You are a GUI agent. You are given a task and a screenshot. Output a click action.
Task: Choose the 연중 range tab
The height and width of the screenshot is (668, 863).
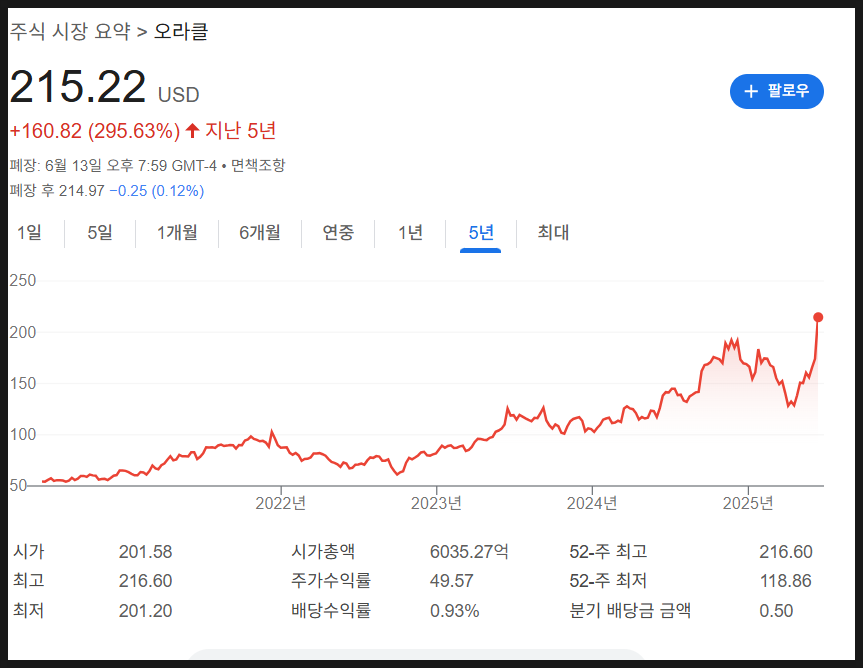[338, 233]
